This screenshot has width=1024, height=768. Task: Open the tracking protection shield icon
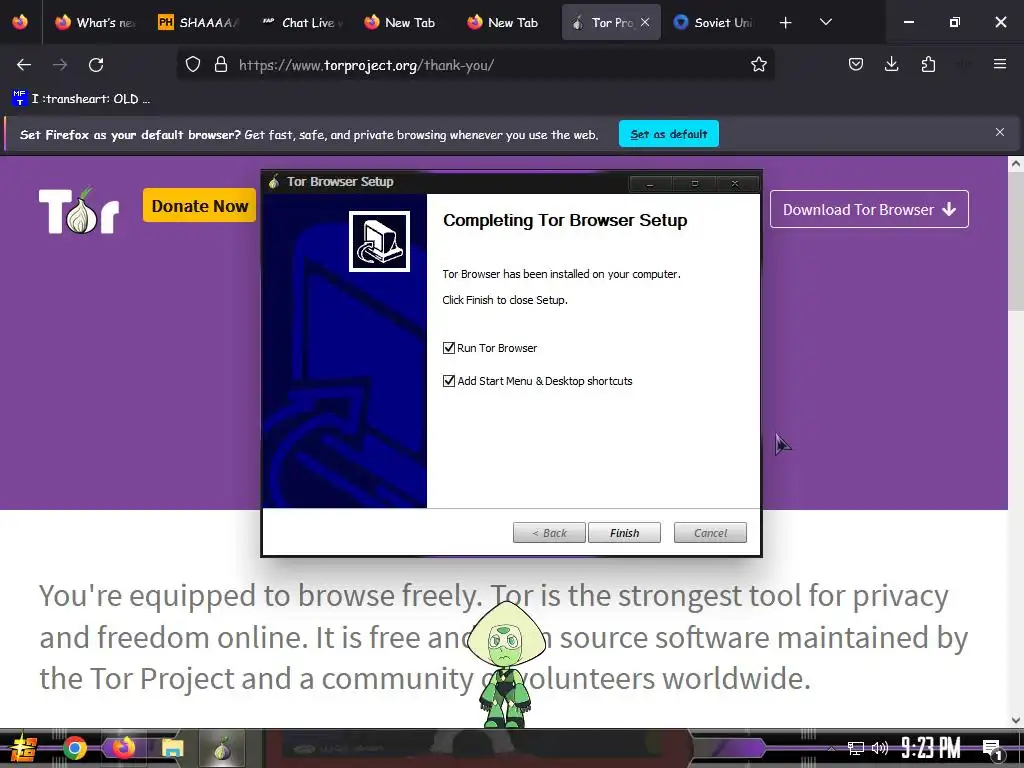point(193,65)
